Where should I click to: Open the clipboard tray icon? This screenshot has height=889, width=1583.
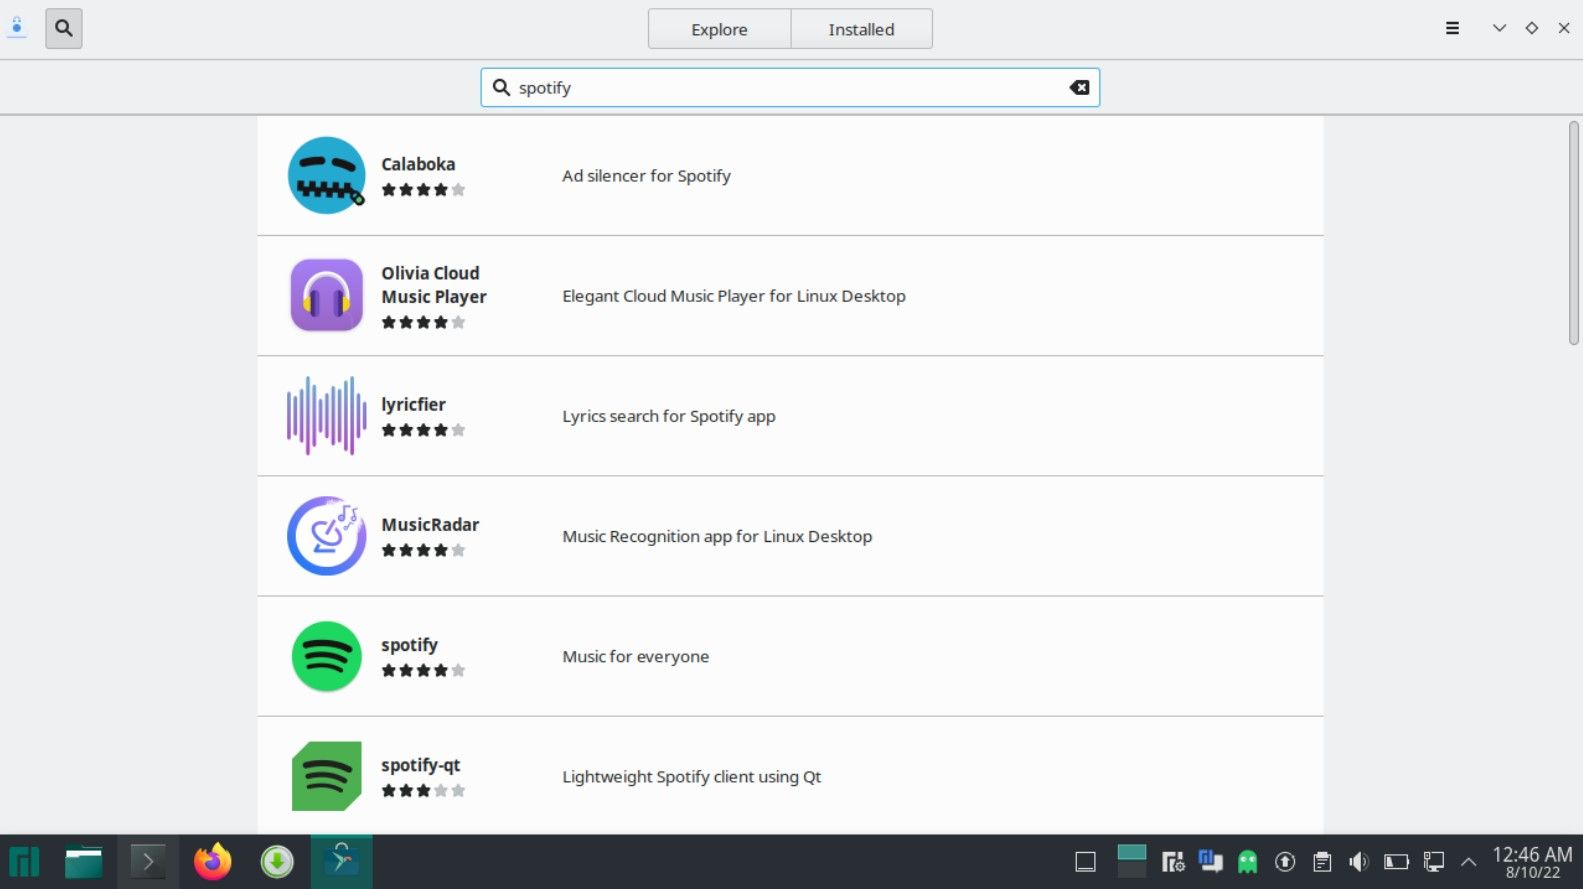click(x=1322, y=861)
